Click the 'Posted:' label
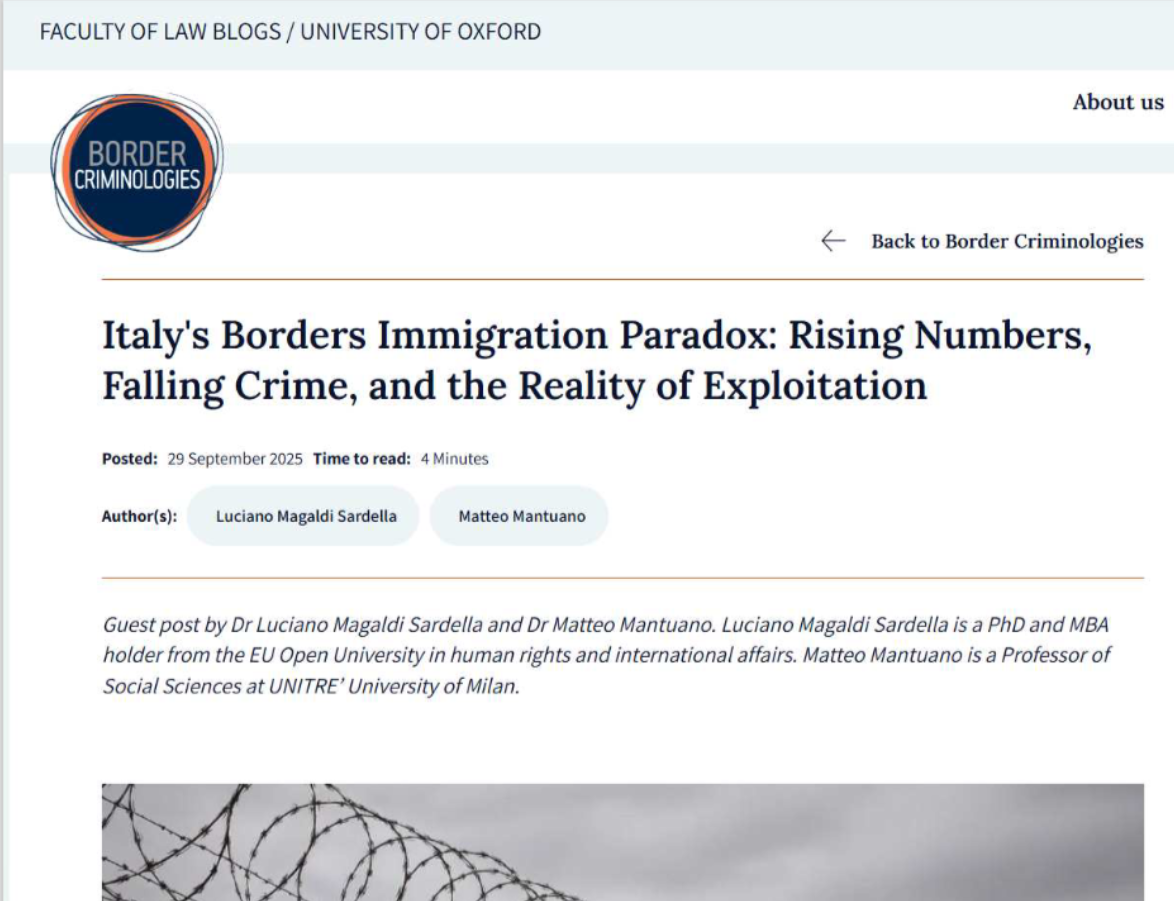This screenshot has width=1174, height=901. [x=130, y=458]
